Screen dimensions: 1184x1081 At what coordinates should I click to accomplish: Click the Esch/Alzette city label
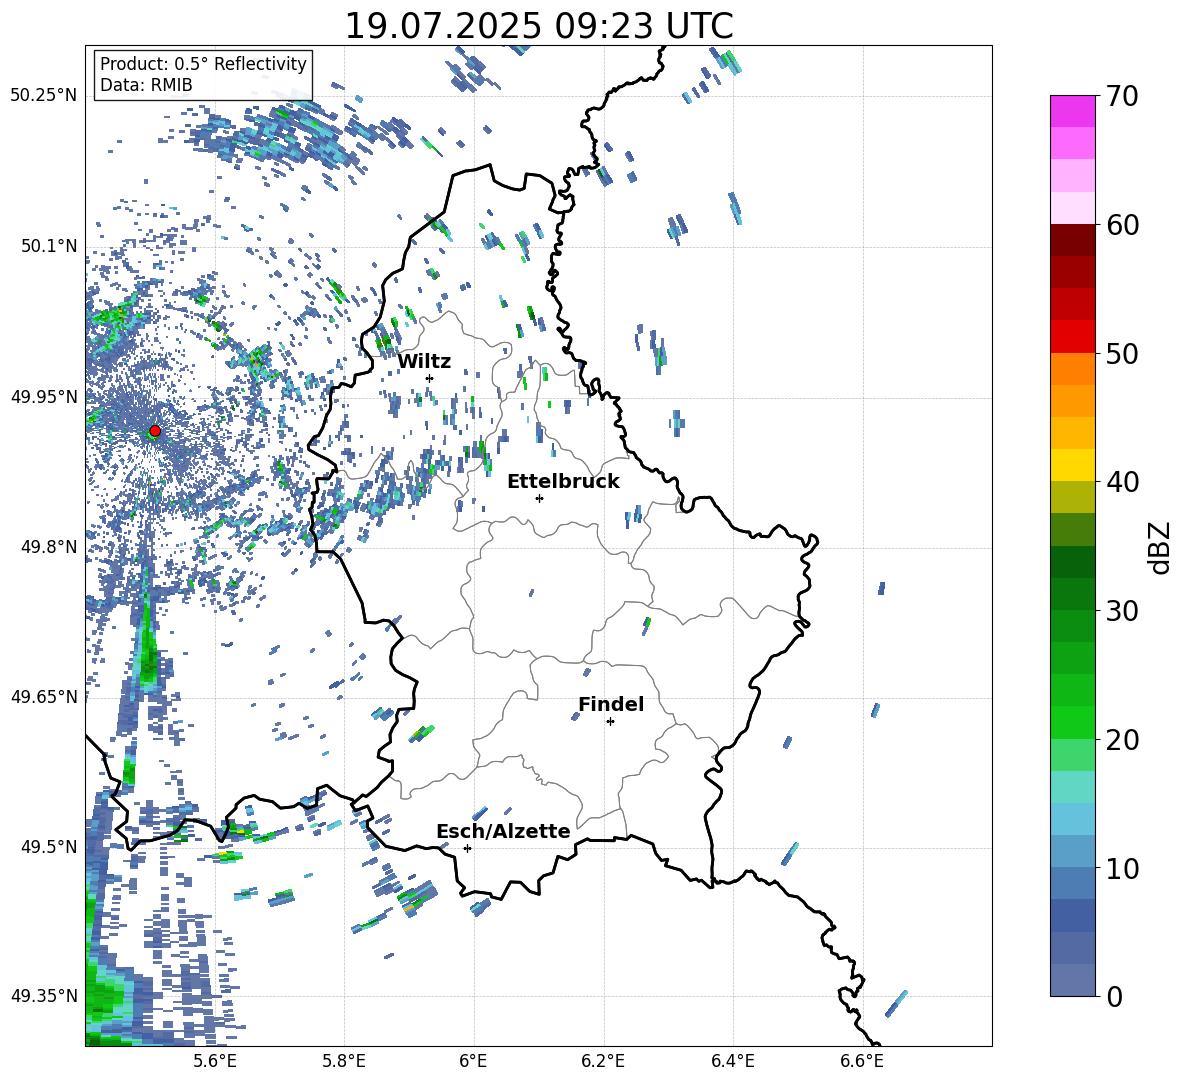pos(503,831)
